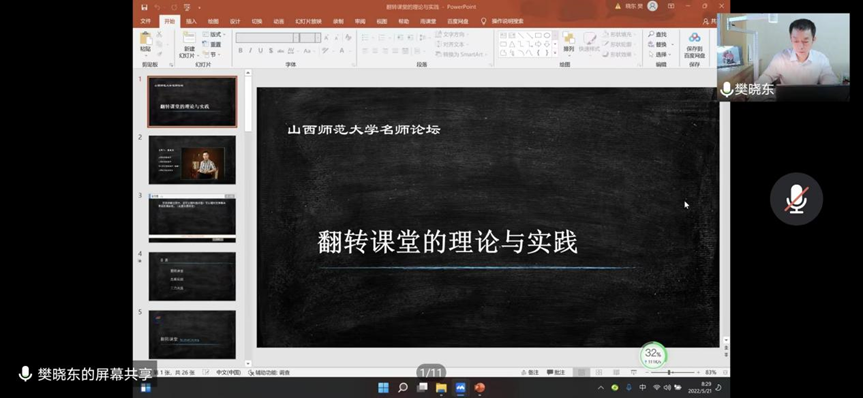Click the 备注 notes button in status bar
The width and height of the screenshot is (863, 398).
530,373
